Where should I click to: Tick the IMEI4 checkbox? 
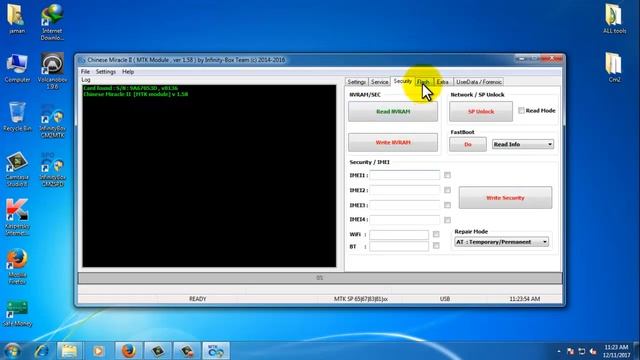(447, 220)
